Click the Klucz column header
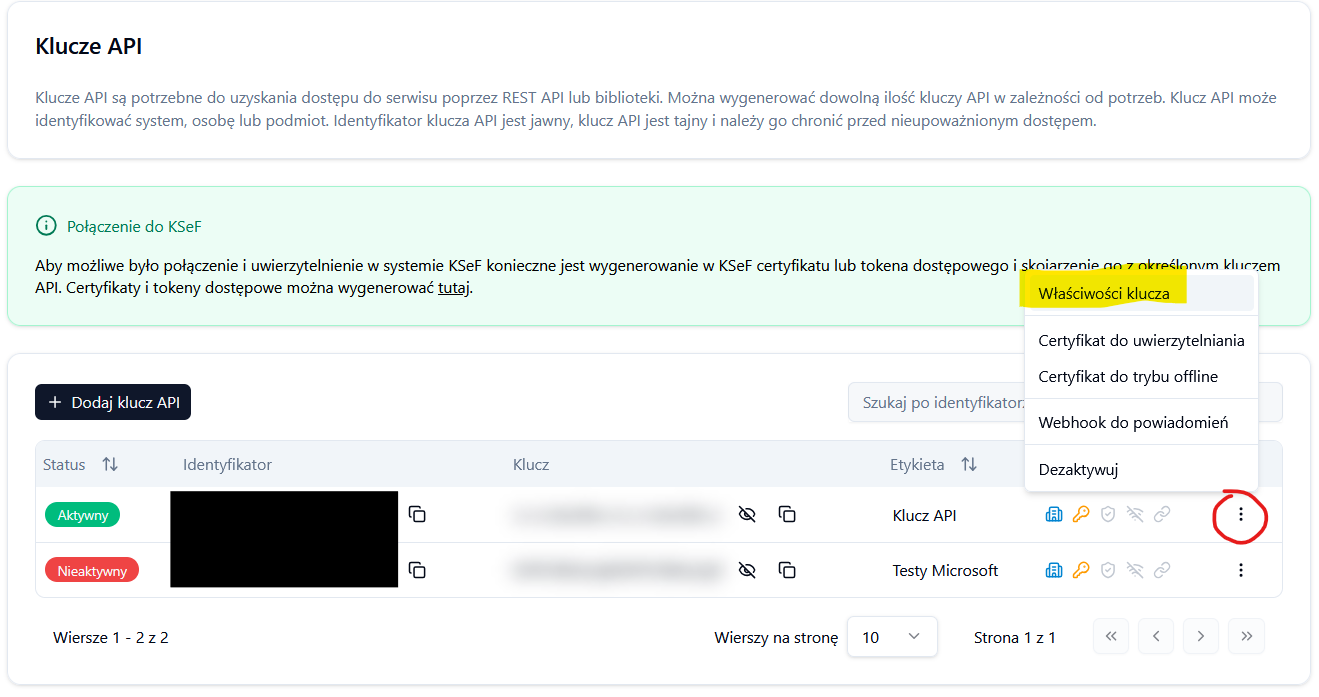This screenshot has width=1319, height=697. pyautogui.click(x=531, y=464)
